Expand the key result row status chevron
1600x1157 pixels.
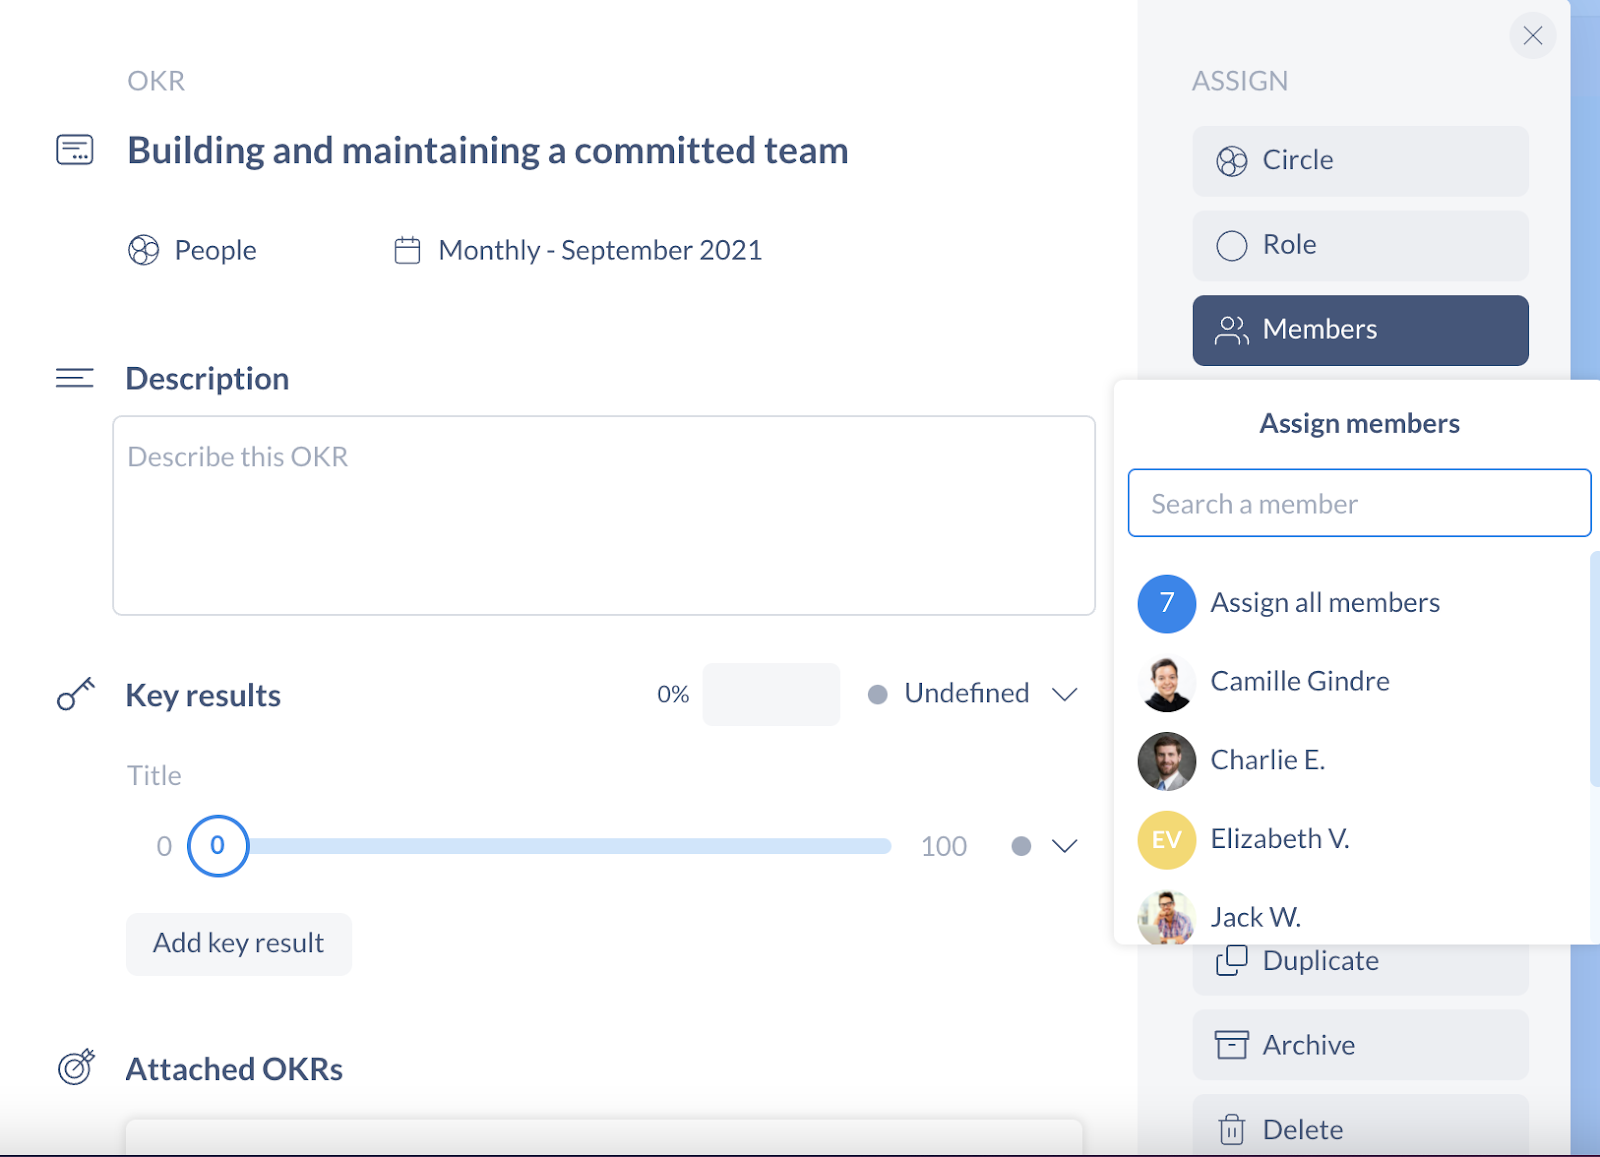click(1065, 846)
